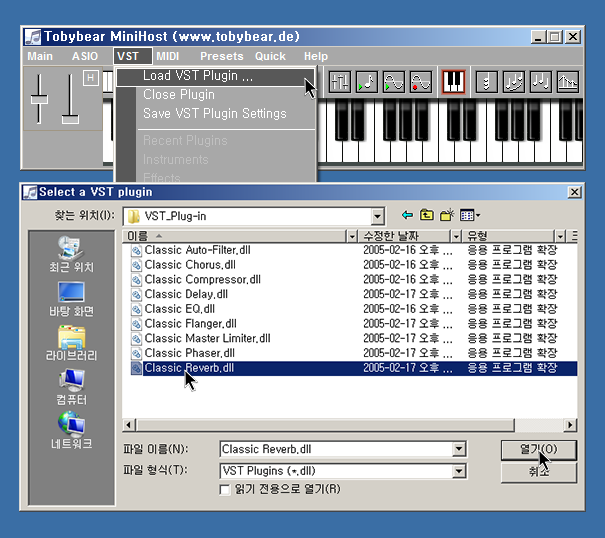Create a new folder icon
605x538 pixels.
click(x=447, y=215)
